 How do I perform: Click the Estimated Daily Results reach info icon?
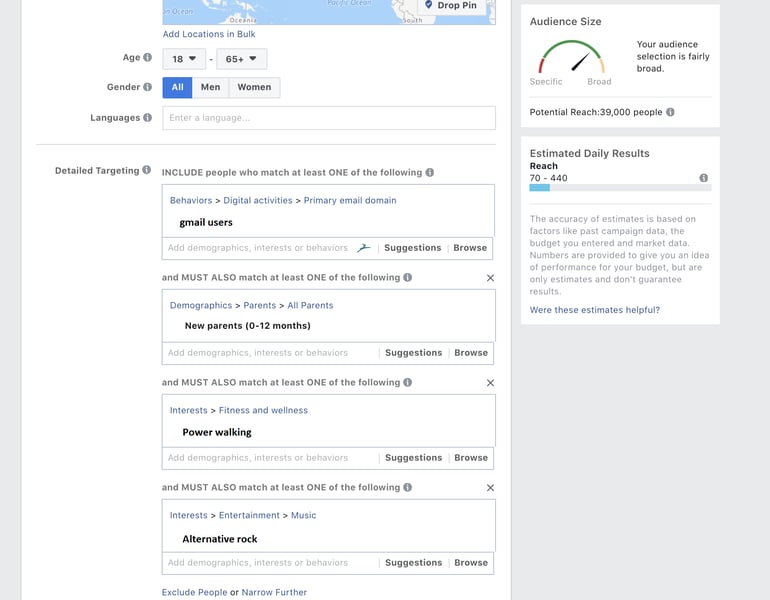[704, 178]
